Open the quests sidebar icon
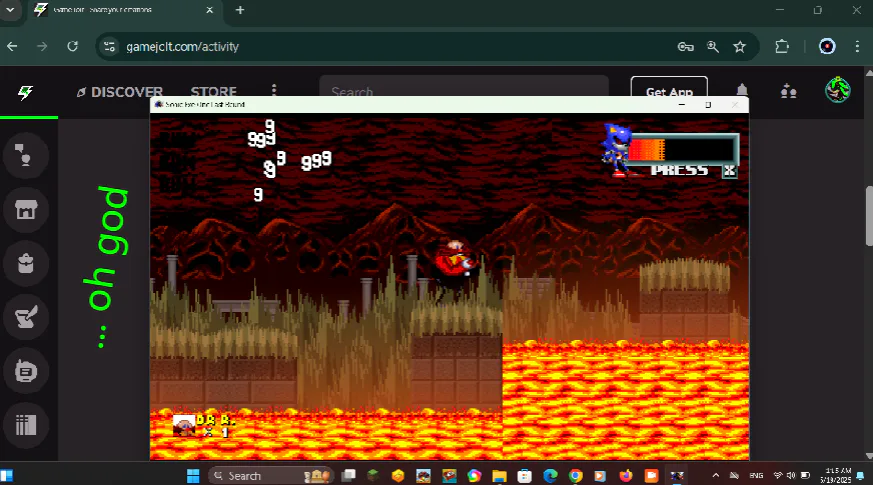This screenshot has width=873, height=485. (x=26, y=317)
